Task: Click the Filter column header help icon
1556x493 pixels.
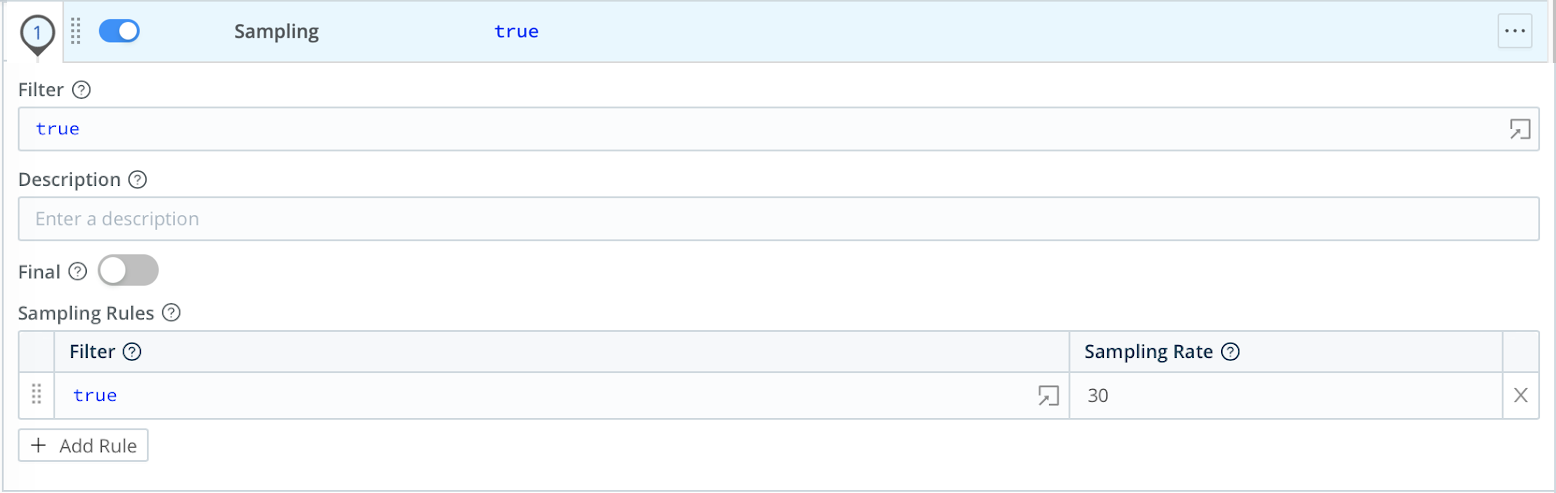Action: (x=131, y=352)
